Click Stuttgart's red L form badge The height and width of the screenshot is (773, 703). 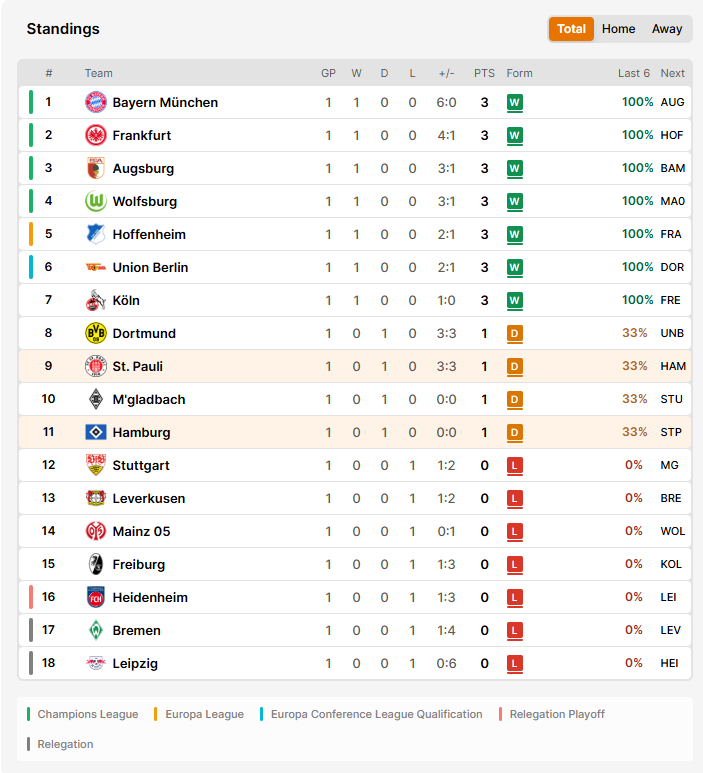515,466
